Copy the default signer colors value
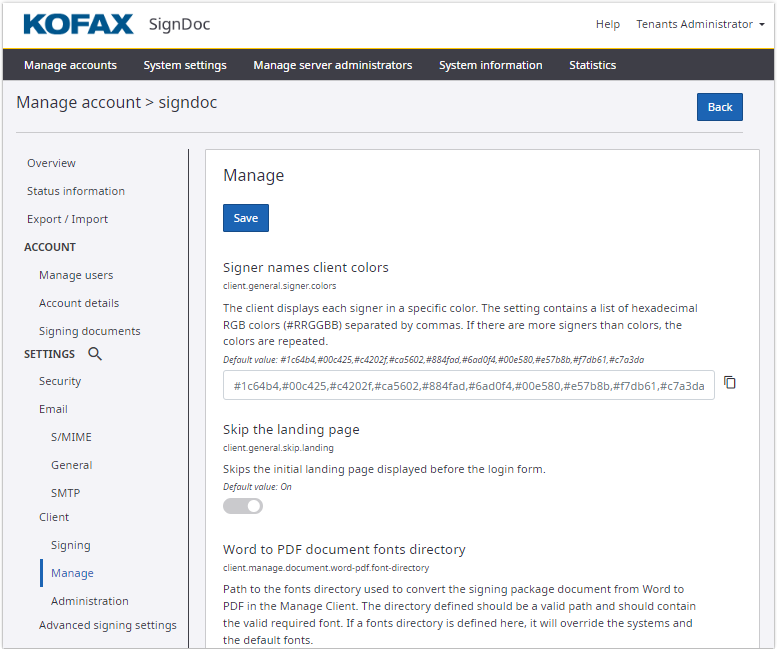Screen dimensions: 777x651 730,383
